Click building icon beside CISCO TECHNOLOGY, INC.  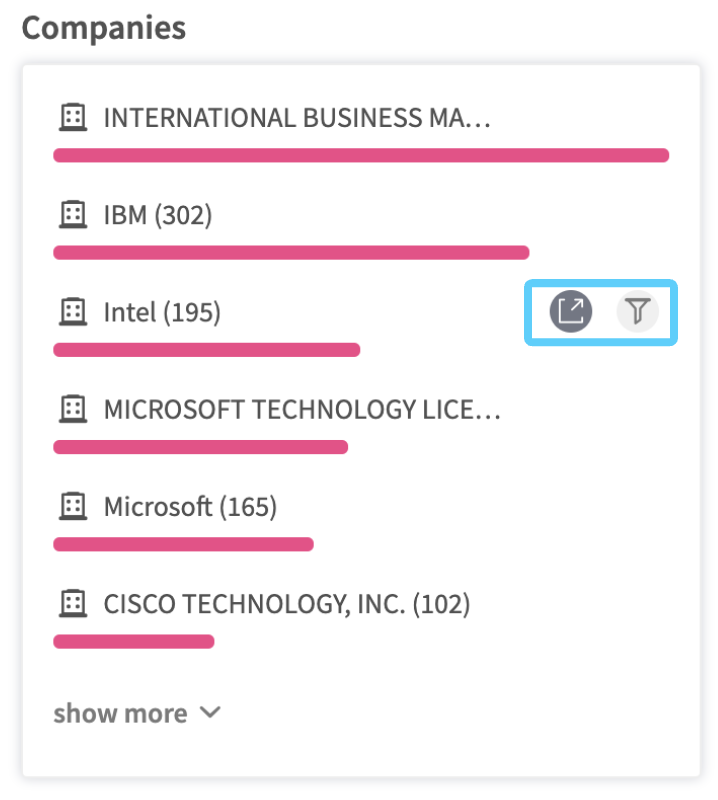click(71, 604)
